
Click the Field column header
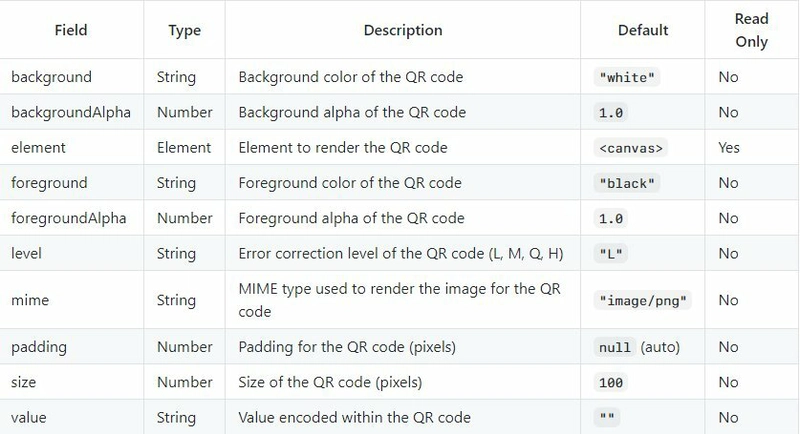tap(71, 30)
